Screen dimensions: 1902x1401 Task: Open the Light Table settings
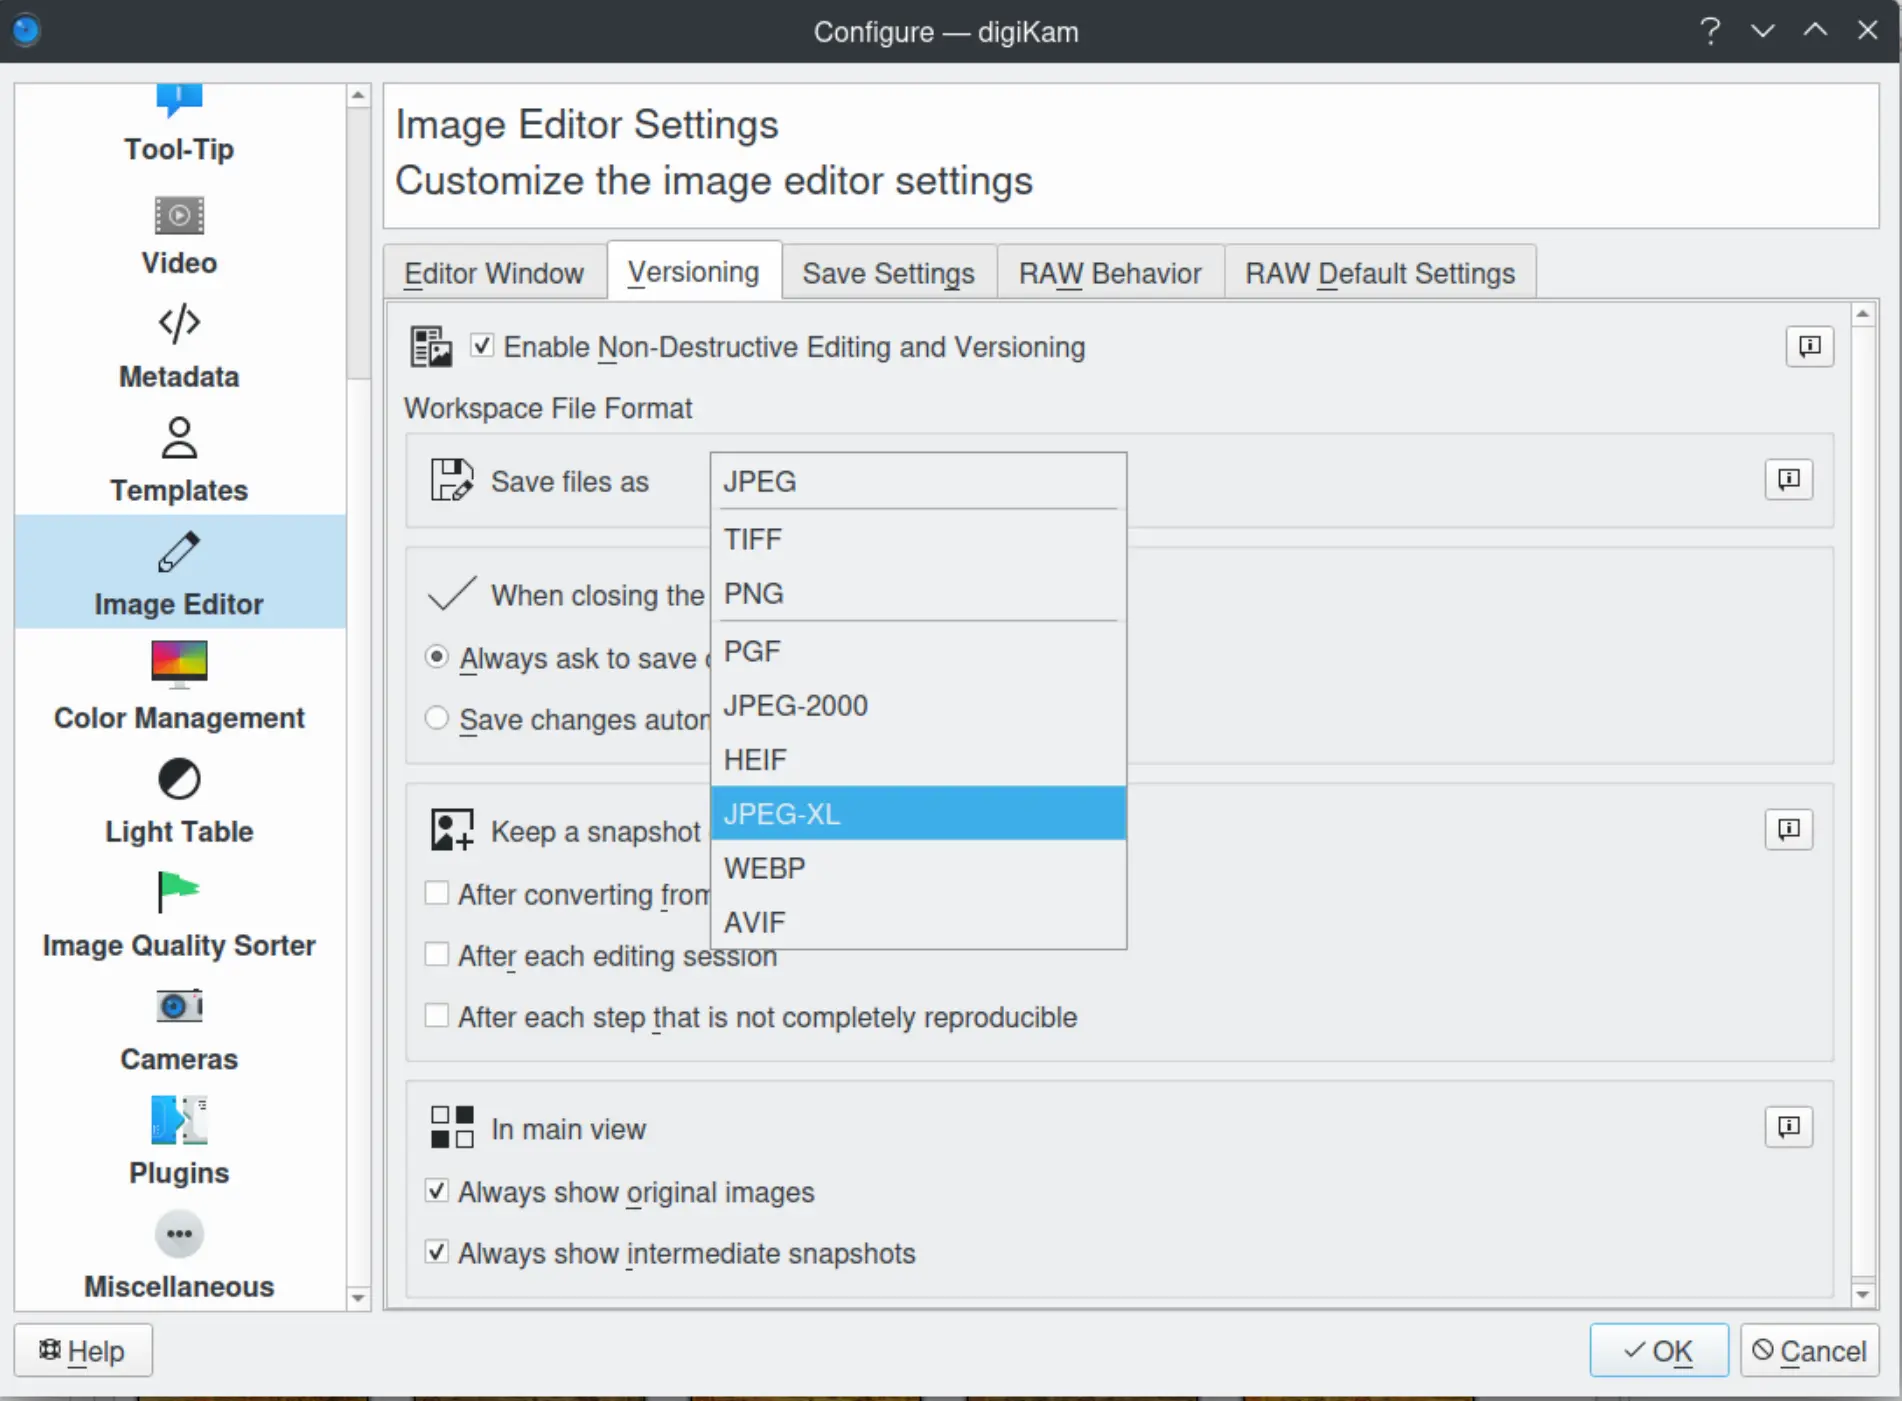coord(178,800)
